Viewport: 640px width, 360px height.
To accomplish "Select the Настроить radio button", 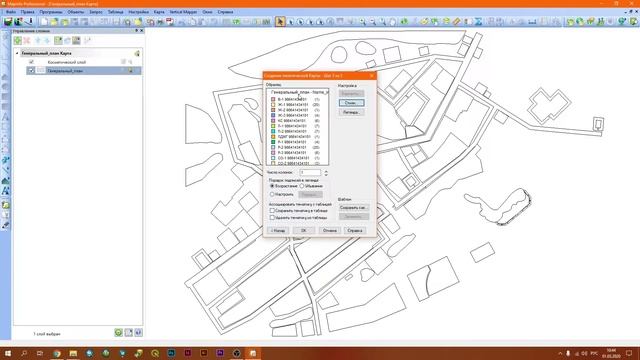I will 272,194.
